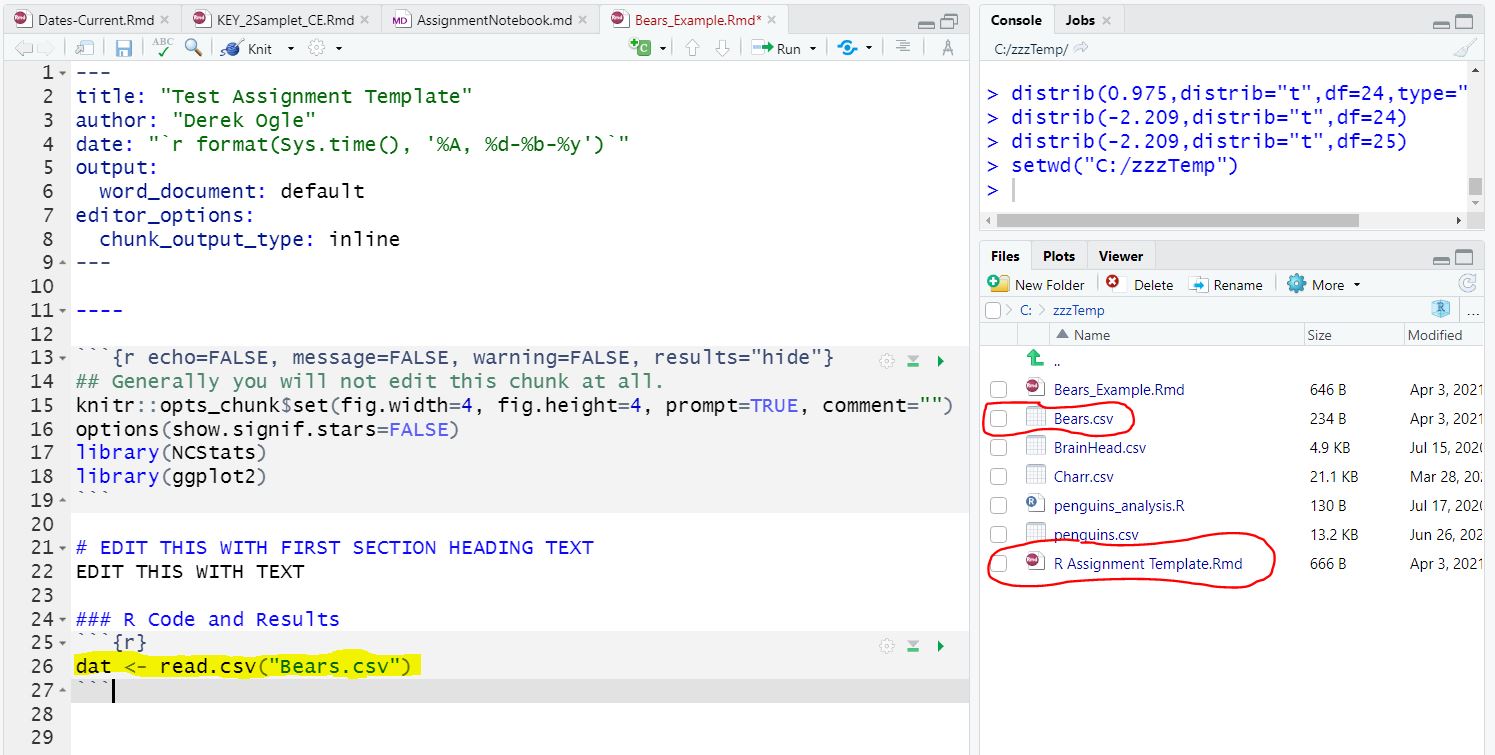Open Bears_Example.Rmd from the file list

(1119, 389)
